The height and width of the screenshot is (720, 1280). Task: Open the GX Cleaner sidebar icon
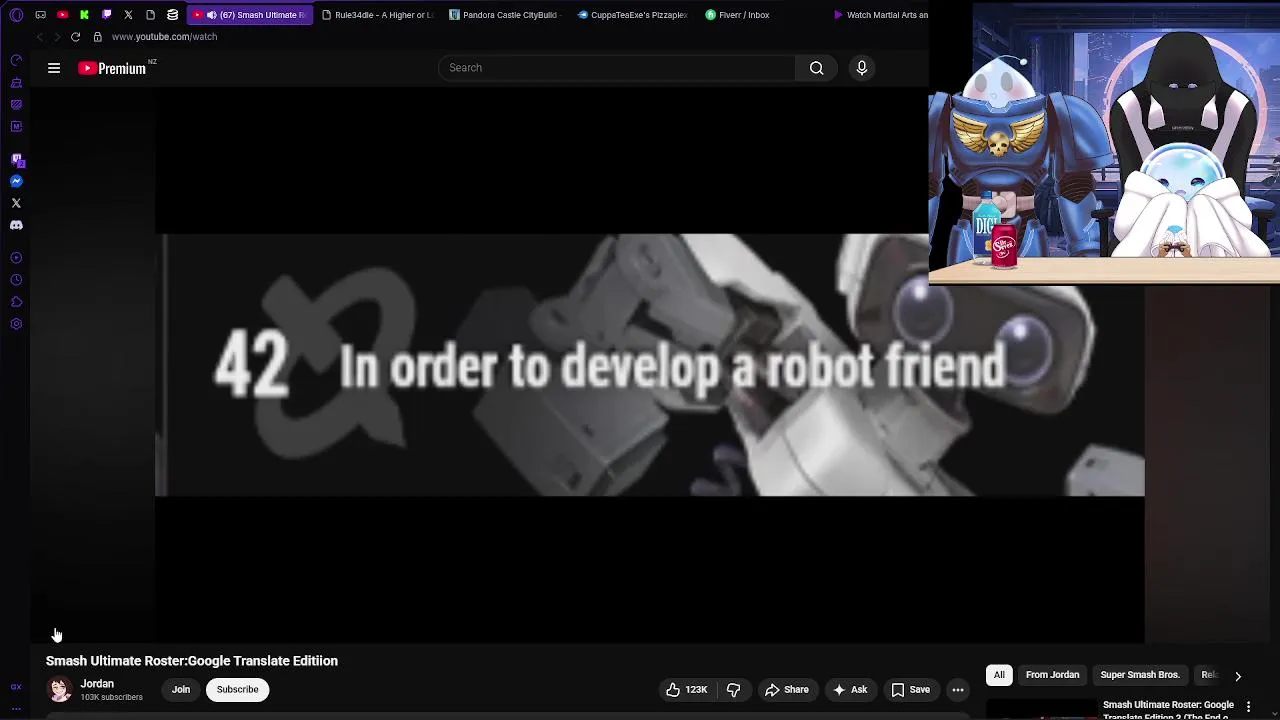click(x=16, y=82)
